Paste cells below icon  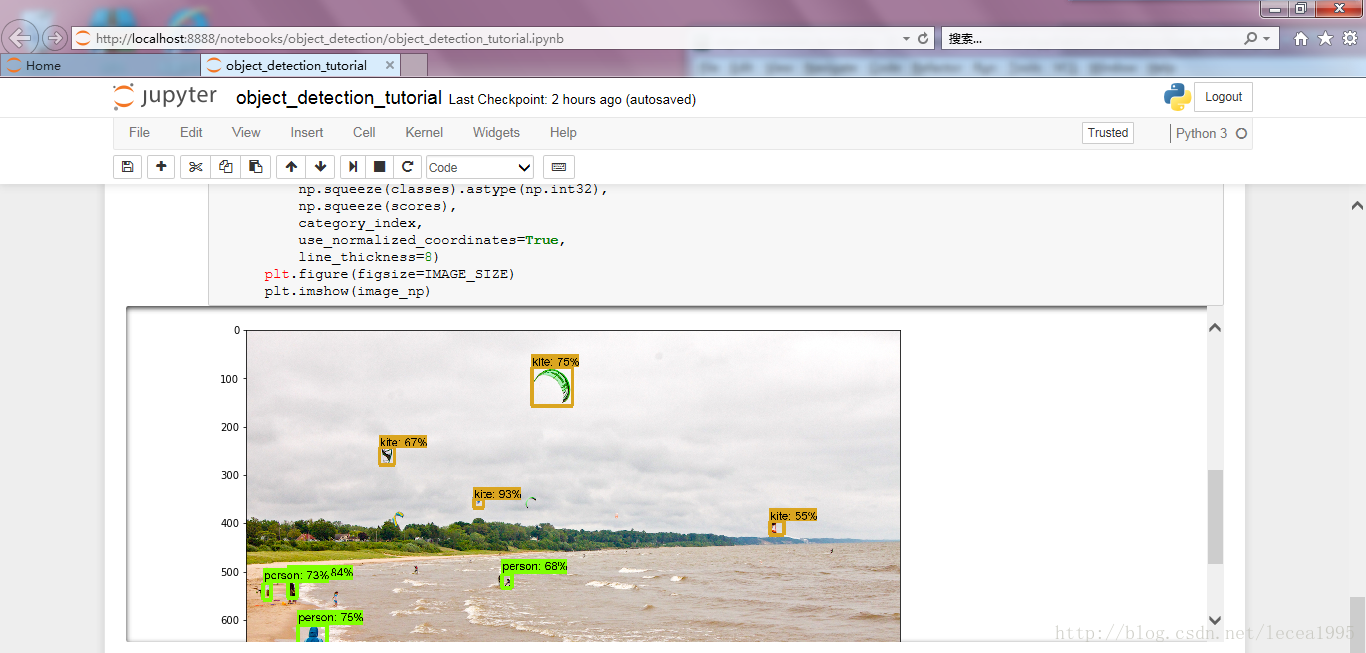click(255, 167)
